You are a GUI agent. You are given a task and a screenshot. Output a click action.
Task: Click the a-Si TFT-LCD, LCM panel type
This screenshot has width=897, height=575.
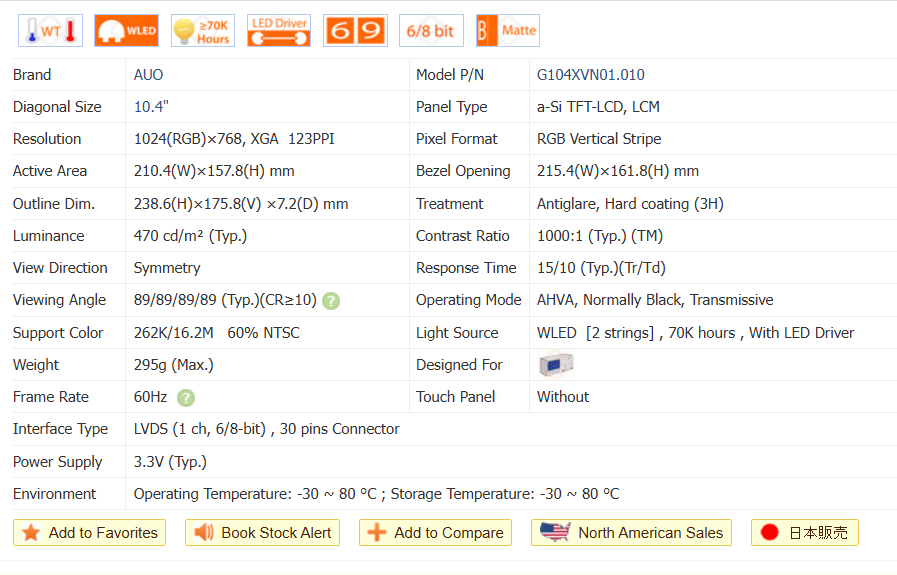pos(598,107)
